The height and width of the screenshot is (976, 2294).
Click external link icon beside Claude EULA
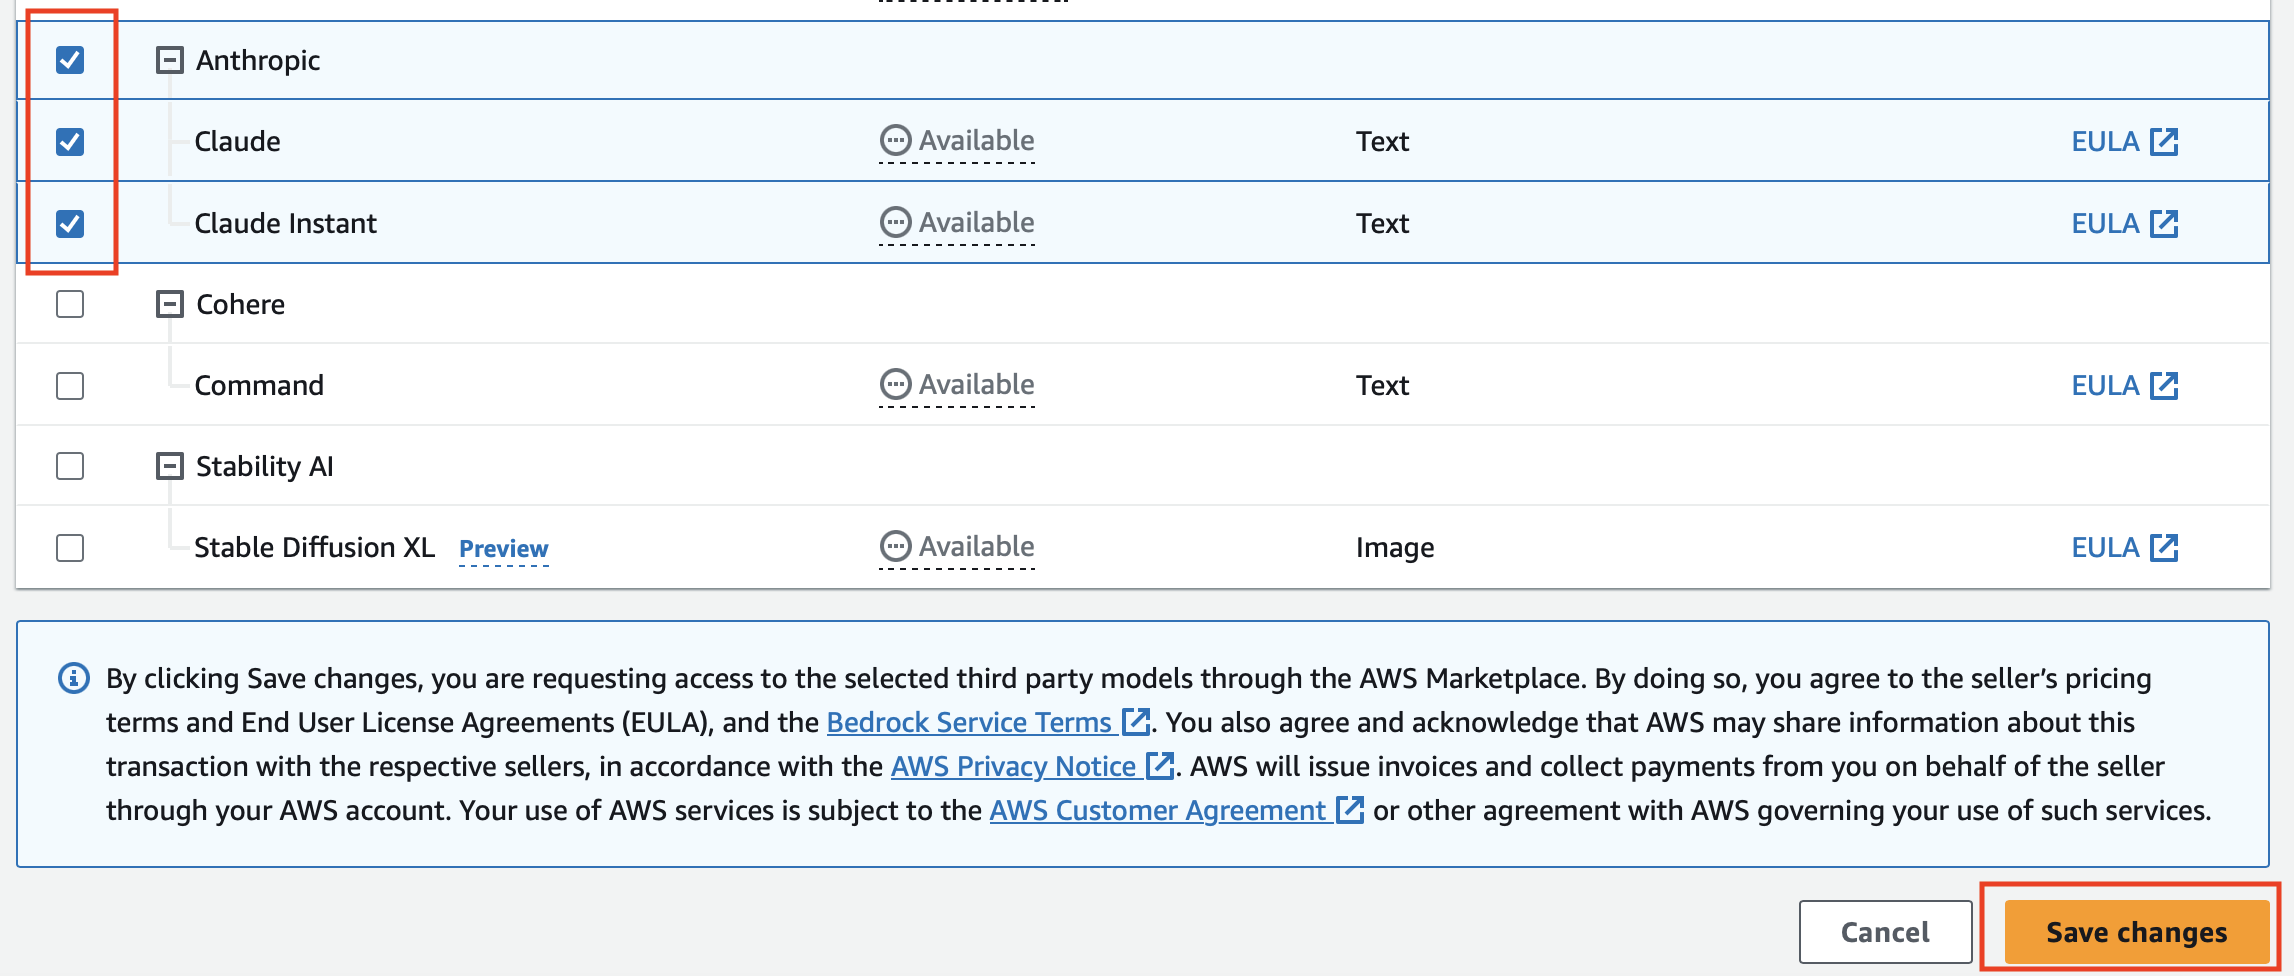2164,142
